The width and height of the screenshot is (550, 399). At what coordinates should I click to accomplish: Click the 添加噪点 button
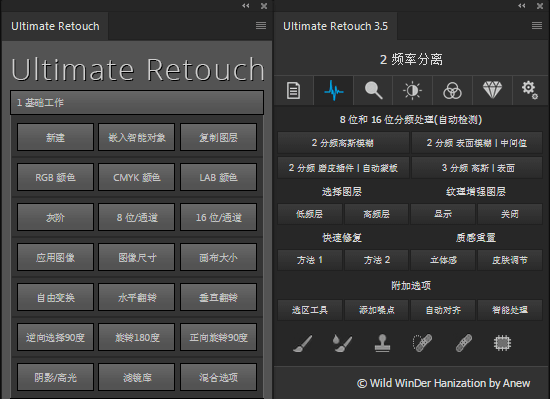click(x=376, y=310)
